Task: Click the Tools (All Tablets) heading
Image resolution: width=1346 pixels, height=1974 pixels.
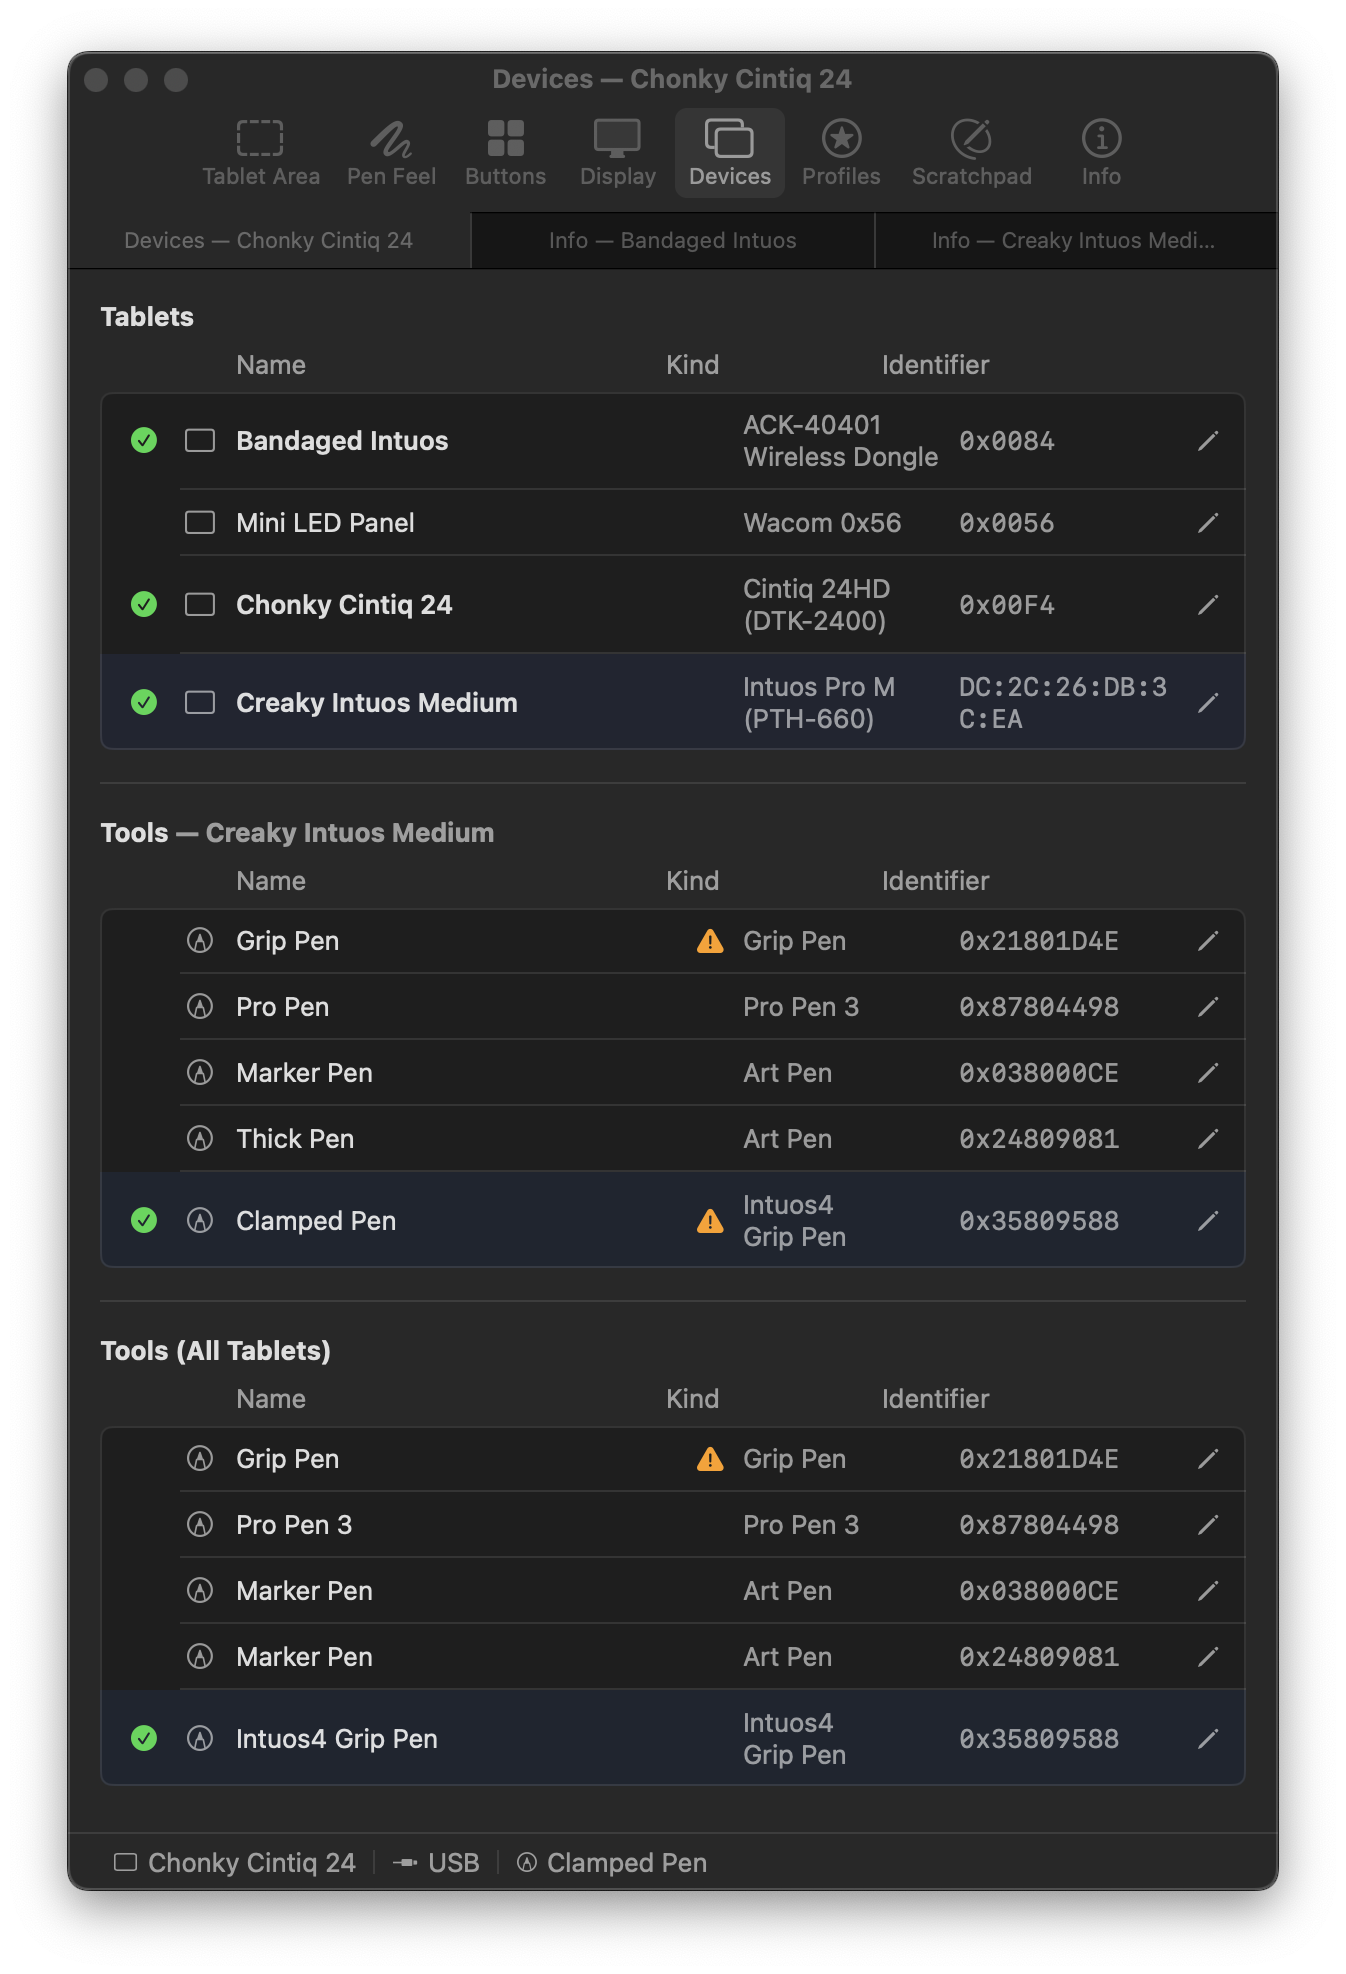Action: pos(216,1351)
